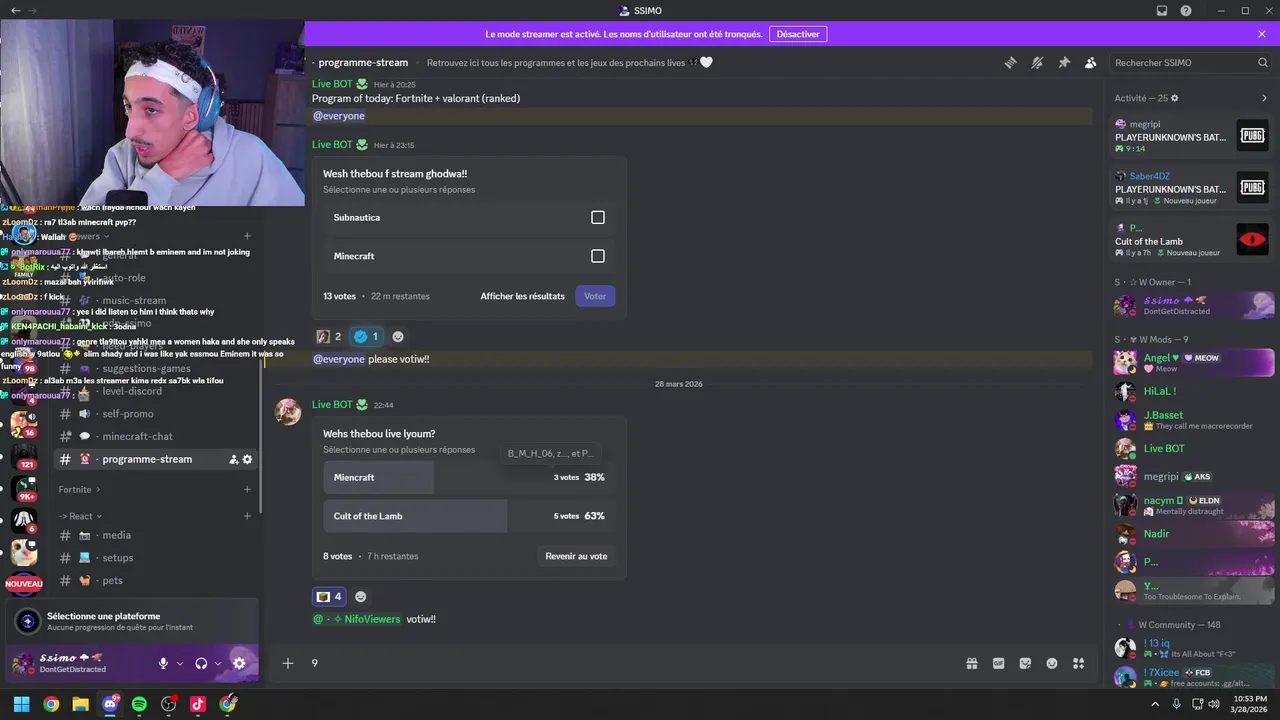The height and width of the screenshot is (720, 1280).
Task: Click the Cult of the Lamb result bar
Action: point(469,516)
